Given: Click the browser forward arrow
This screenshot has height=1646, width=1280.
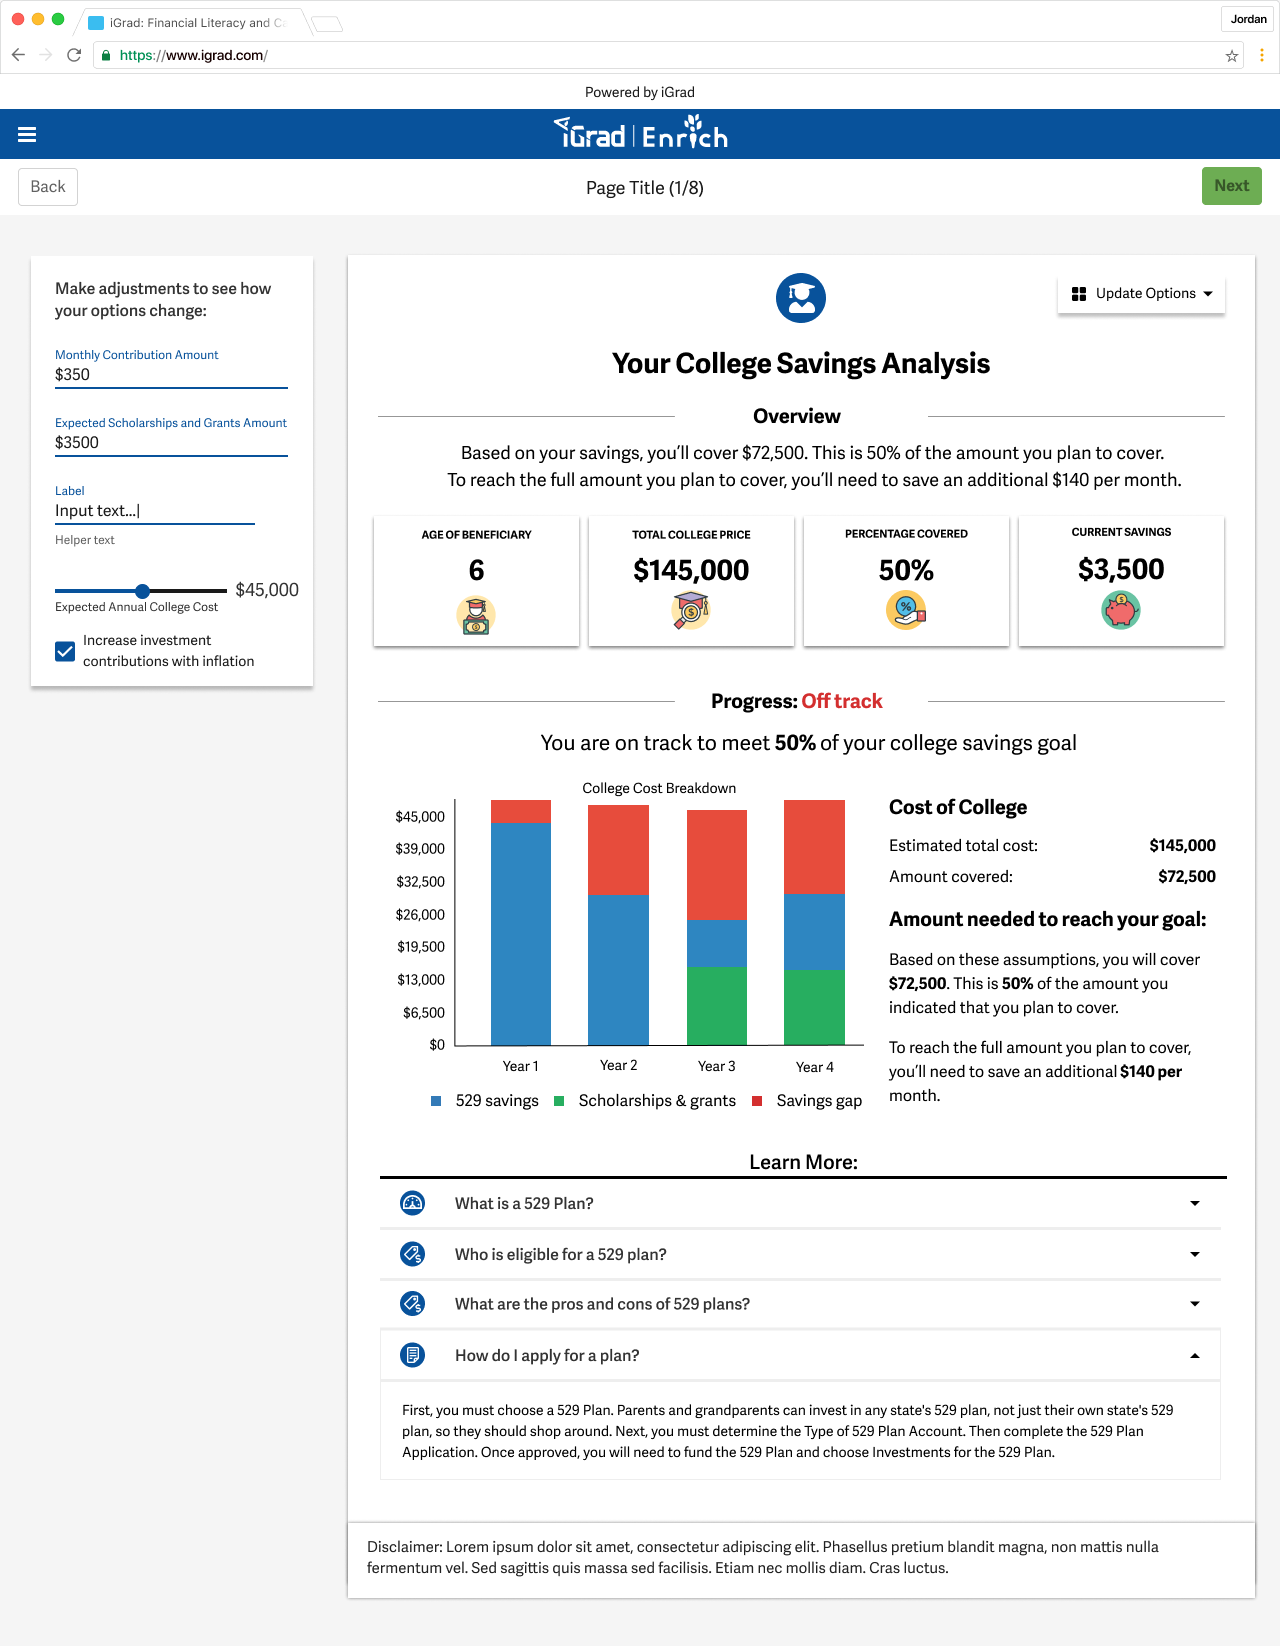Looking at the screenshot, I should click(x=46, y=55).
